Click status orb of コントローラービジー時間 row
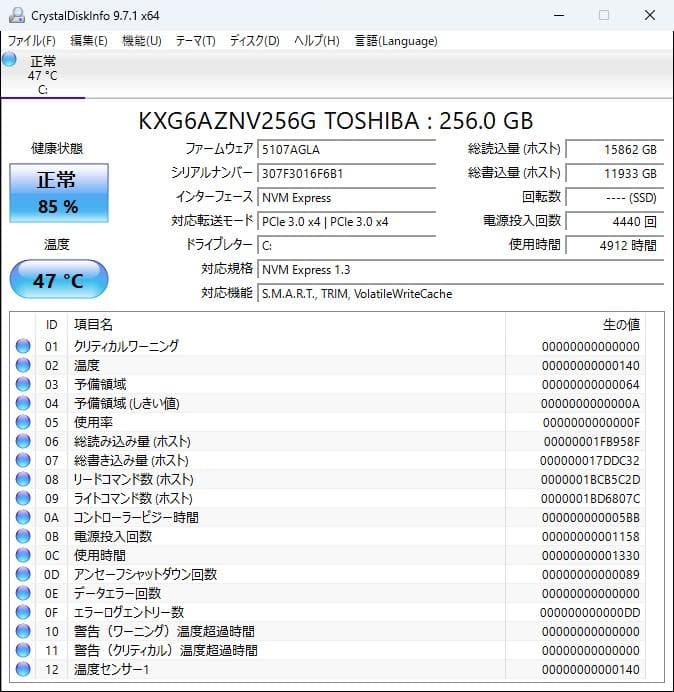 coord(23,517)
